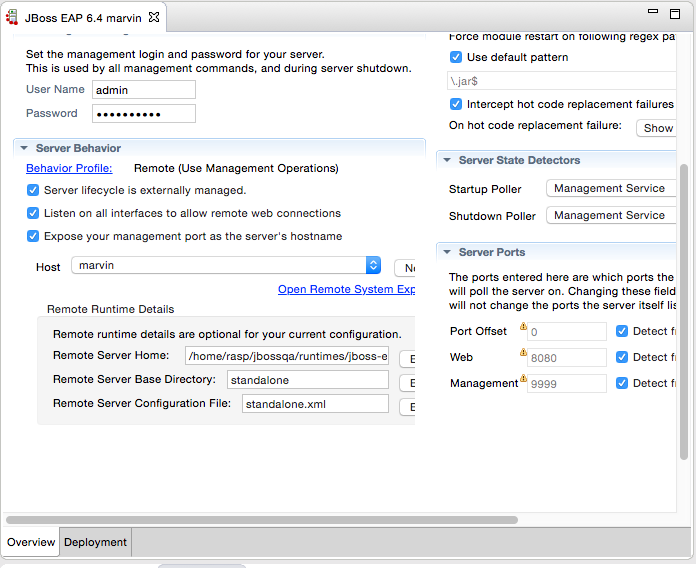The width and height of the screenshot is (696, 568).
Task: Browse for Remote Server Configuration File
Action: (x=407, y=407)
